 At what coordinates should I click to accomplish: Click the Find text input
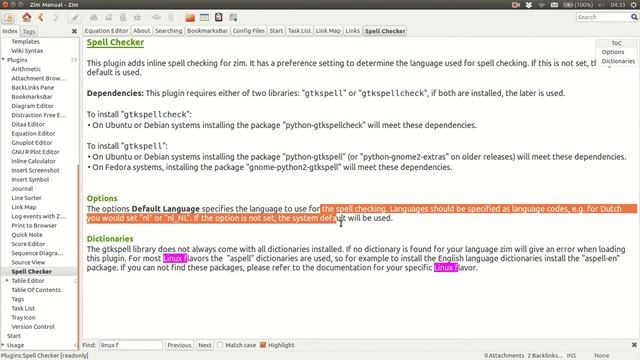pos(131,345)
